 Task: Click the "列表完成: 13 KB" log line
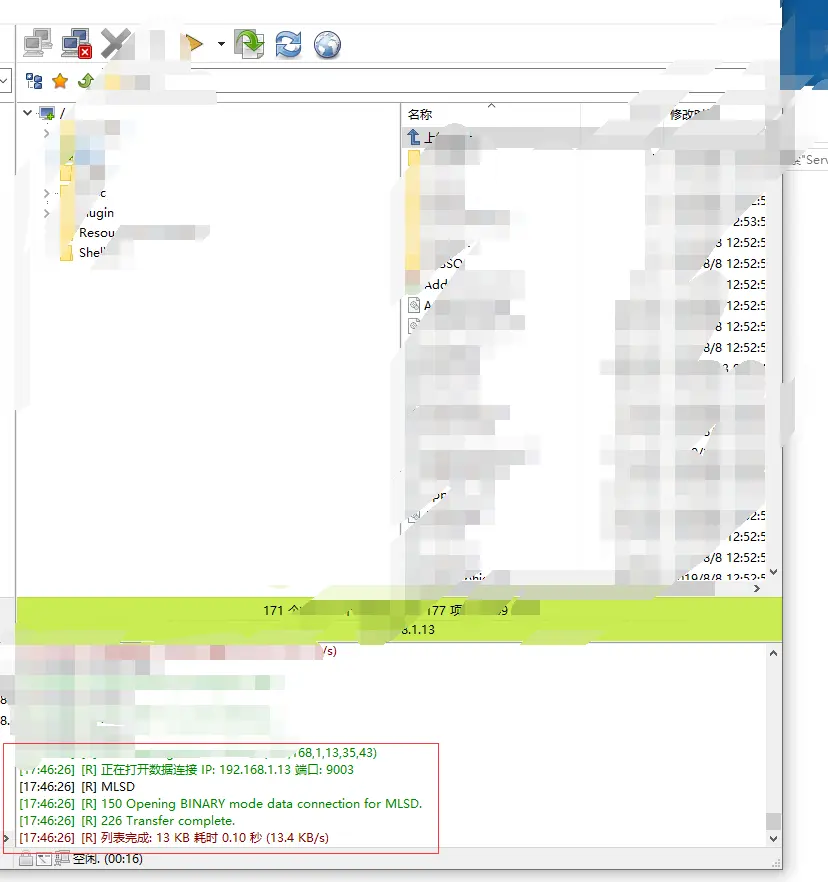[x=174, y=838]
